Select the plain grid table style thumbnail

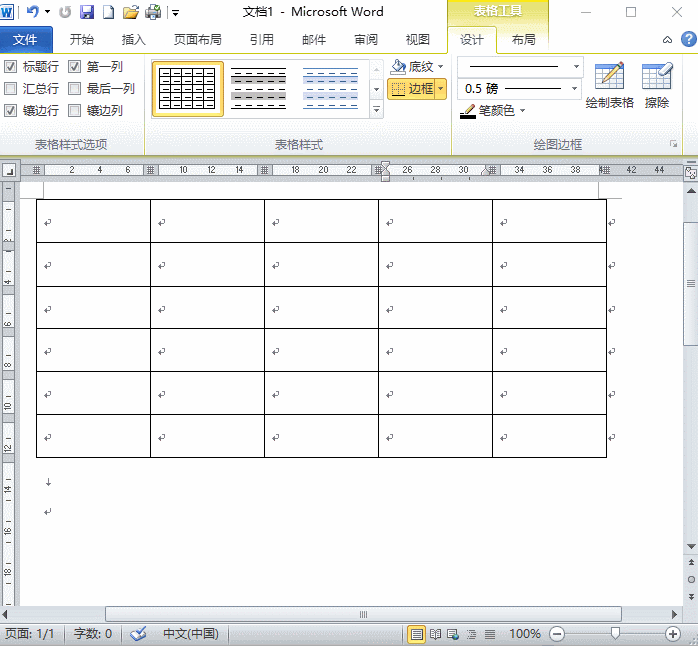(187, 89)
